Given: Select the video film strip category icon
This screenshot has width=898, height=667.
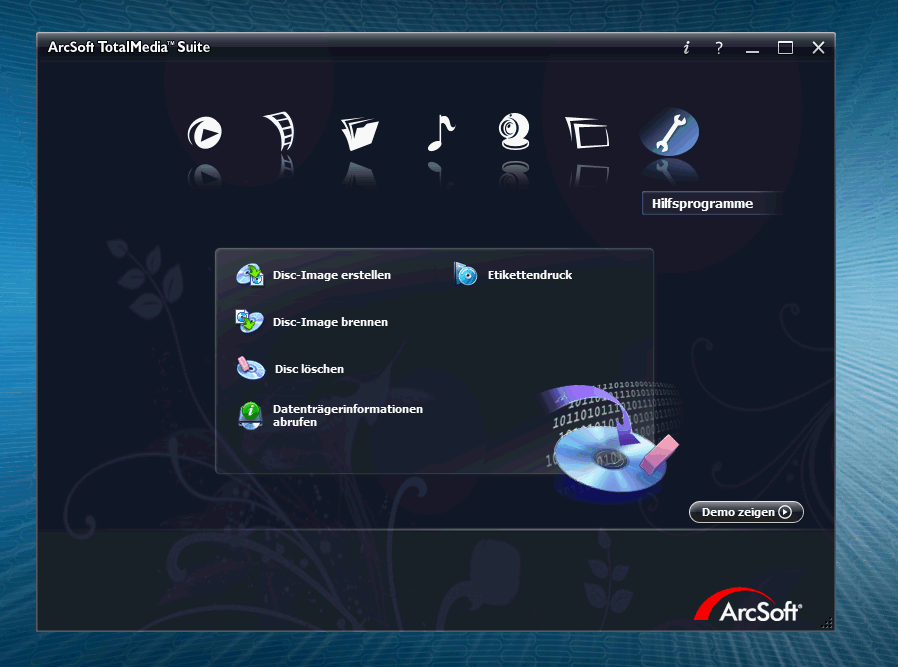Looking at the screenshot, I should 280,131.
